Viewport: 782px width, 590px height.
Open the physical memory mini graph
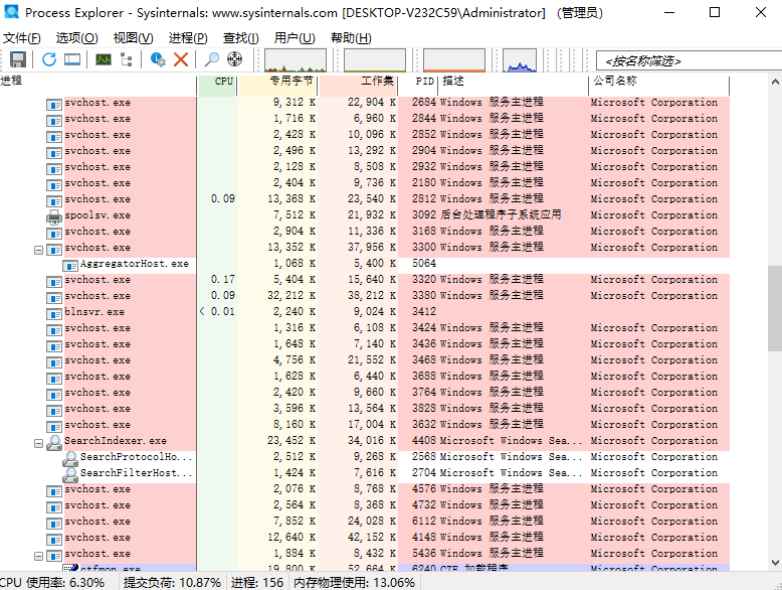click(x=454, y=60)
